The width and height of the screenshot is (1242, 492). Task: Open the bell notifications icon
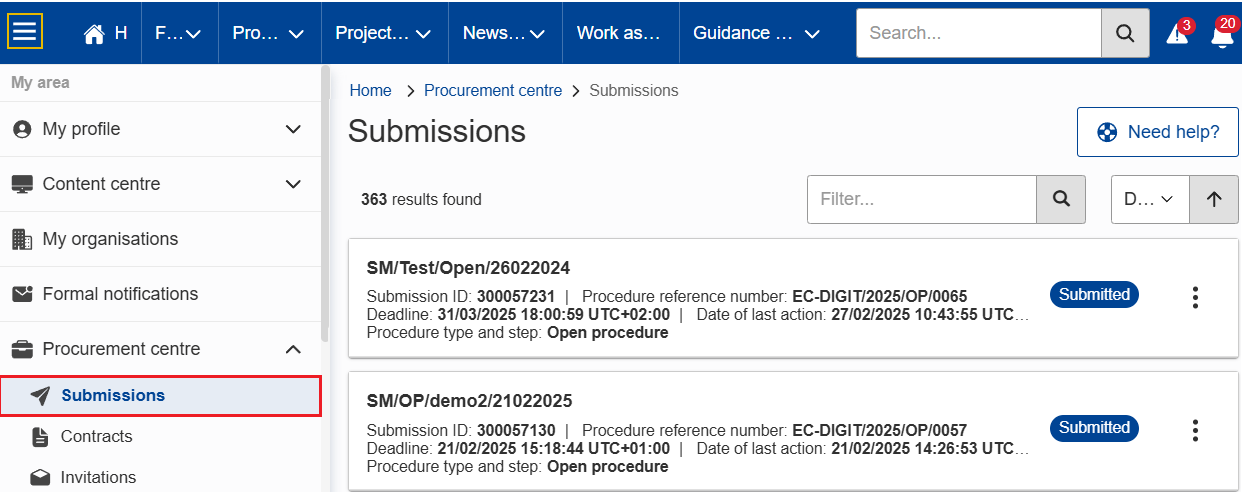(1221, 34)
